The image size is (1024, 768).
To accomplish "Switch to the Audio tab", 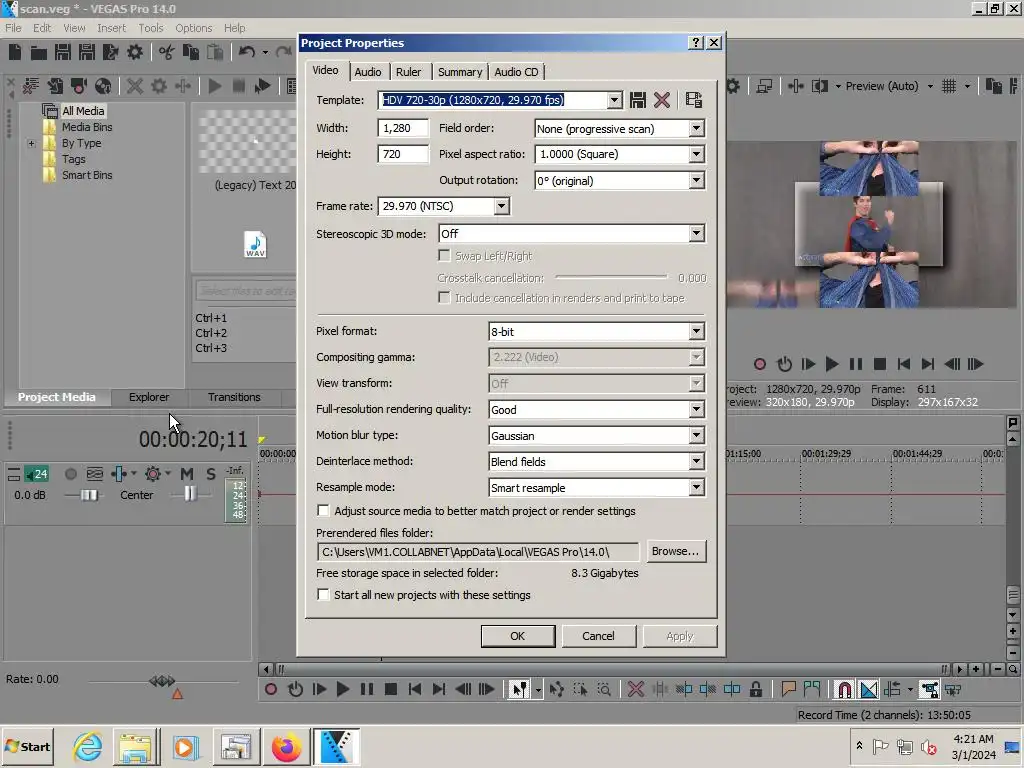I will [x=368, y=72].
